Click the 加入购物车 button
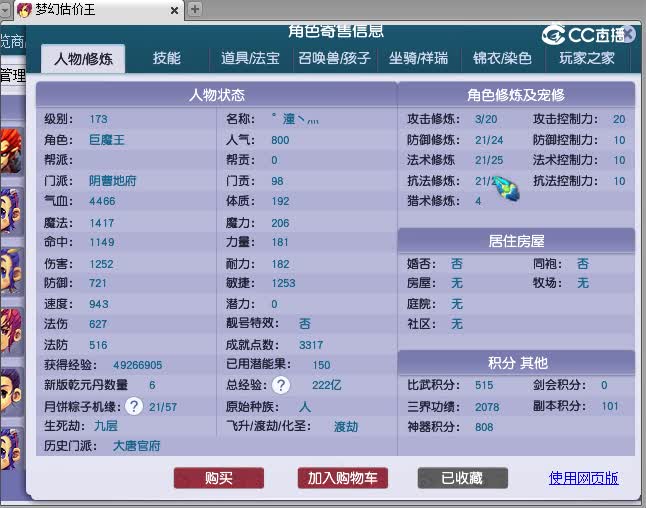Viewport: 646px width, 508px height. [342, 478]
